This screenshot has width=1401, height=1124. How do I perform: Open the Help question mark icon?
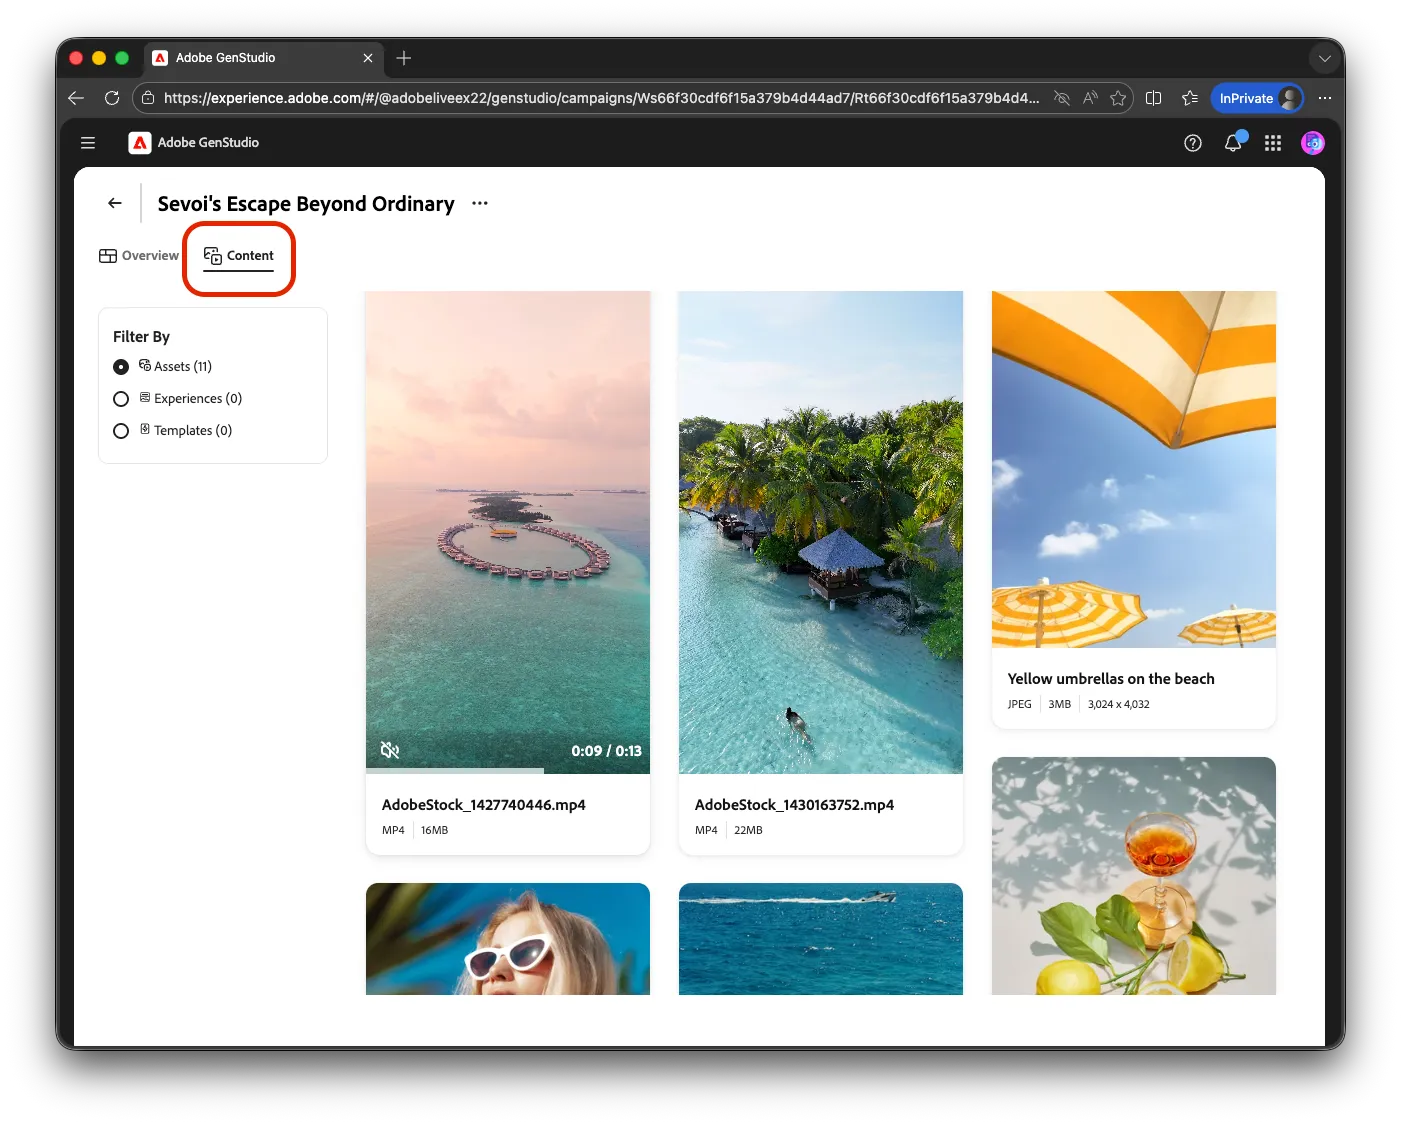pos(1193,143)
